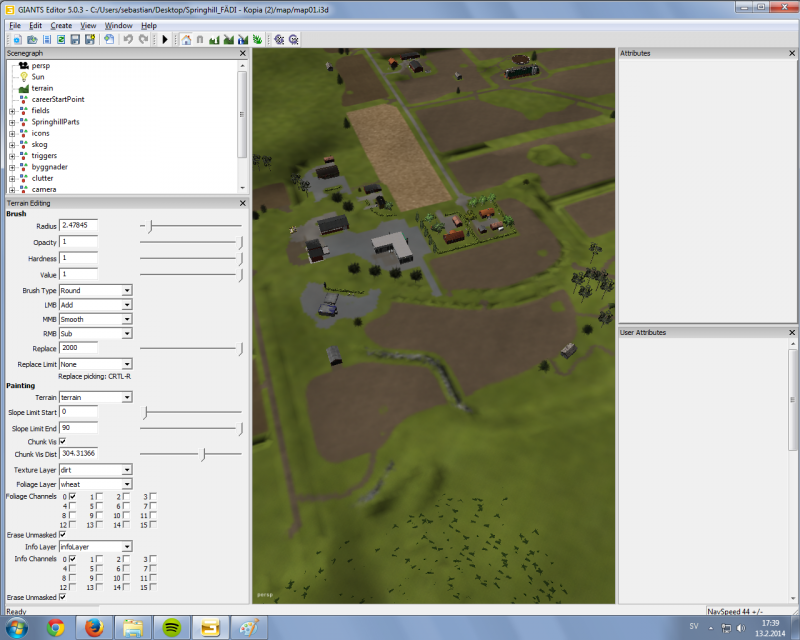Select the byggnader node
This screenshot has width=800, height=640.
(x=49, y=167)
